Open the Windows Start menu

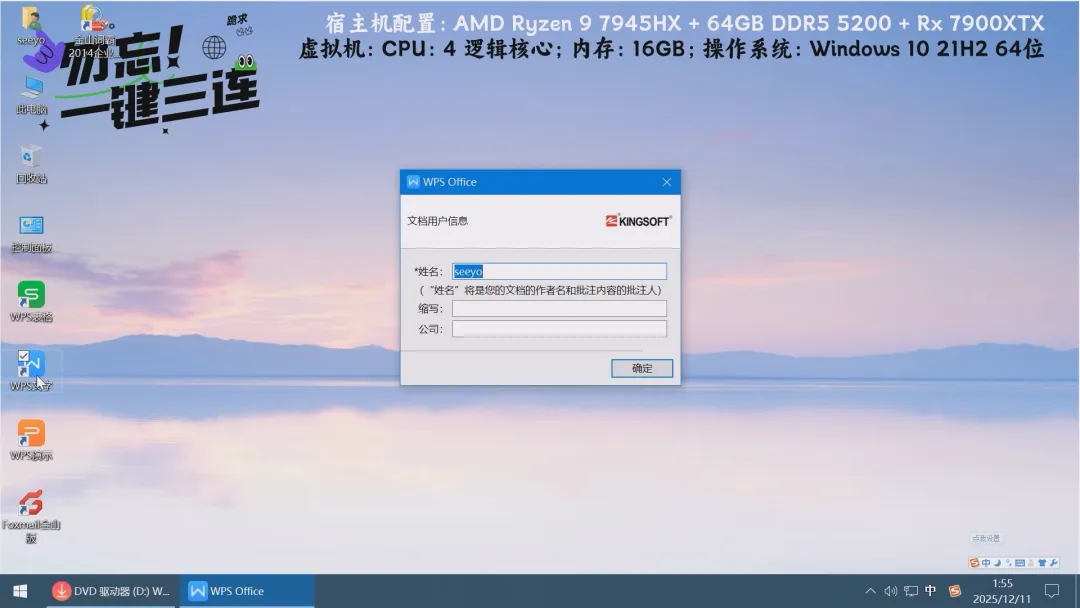[x=20, y=591]
